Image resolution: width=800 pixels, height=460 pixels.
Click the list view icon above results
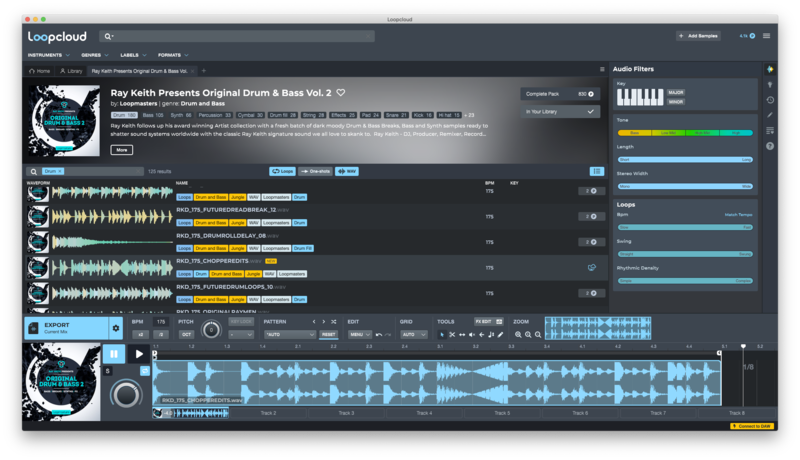pos(596,171)
